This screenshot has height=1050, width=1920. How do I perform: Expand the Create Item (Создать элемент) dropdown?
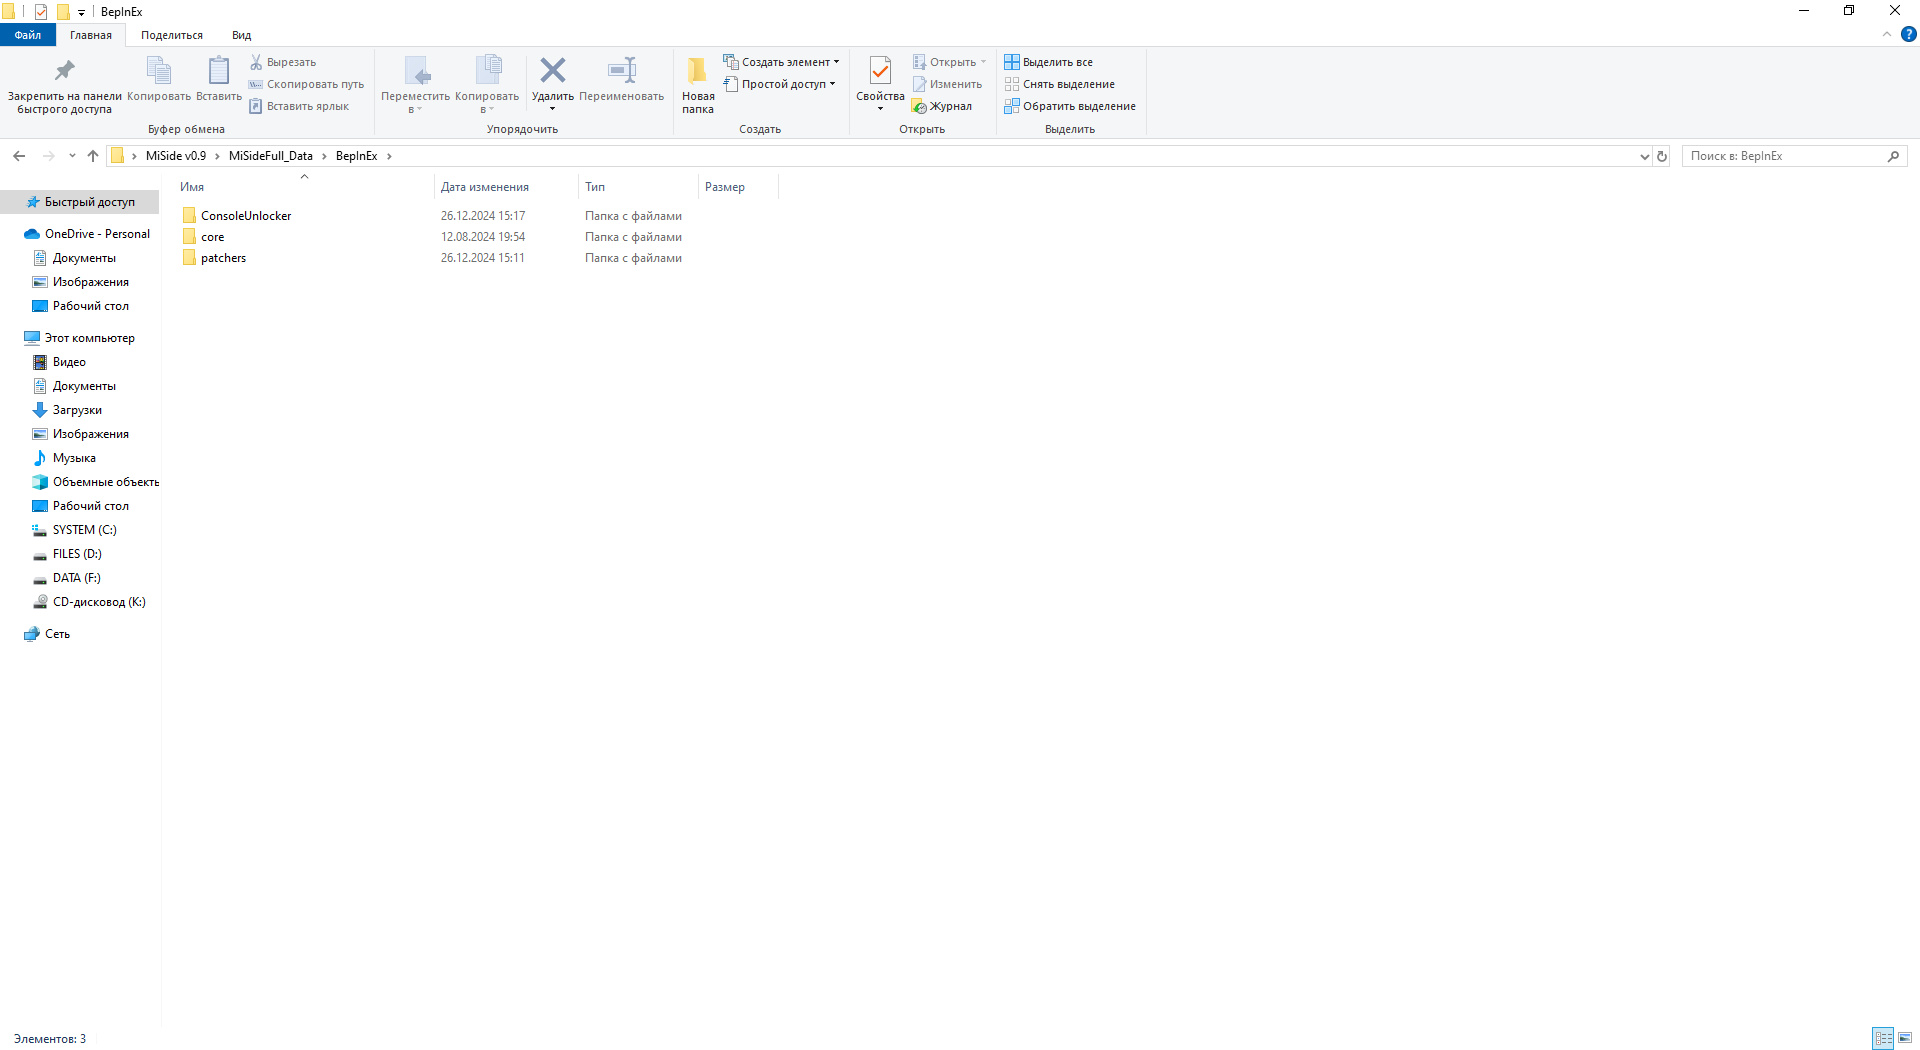coord(836,62)
